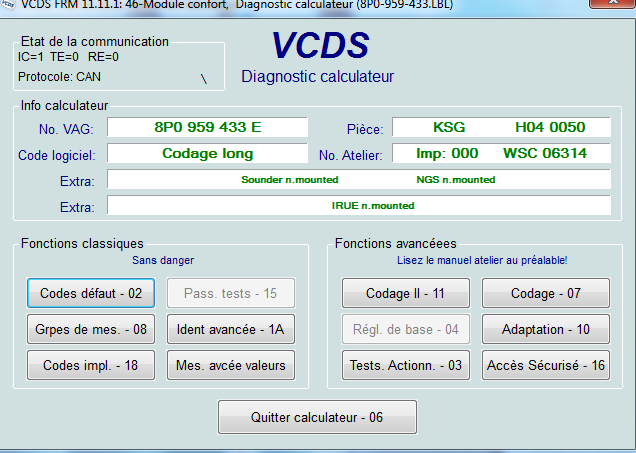Click the No. VAG field 8P0 959 433 E
636x453 pixels.
(x=207, y=127)
